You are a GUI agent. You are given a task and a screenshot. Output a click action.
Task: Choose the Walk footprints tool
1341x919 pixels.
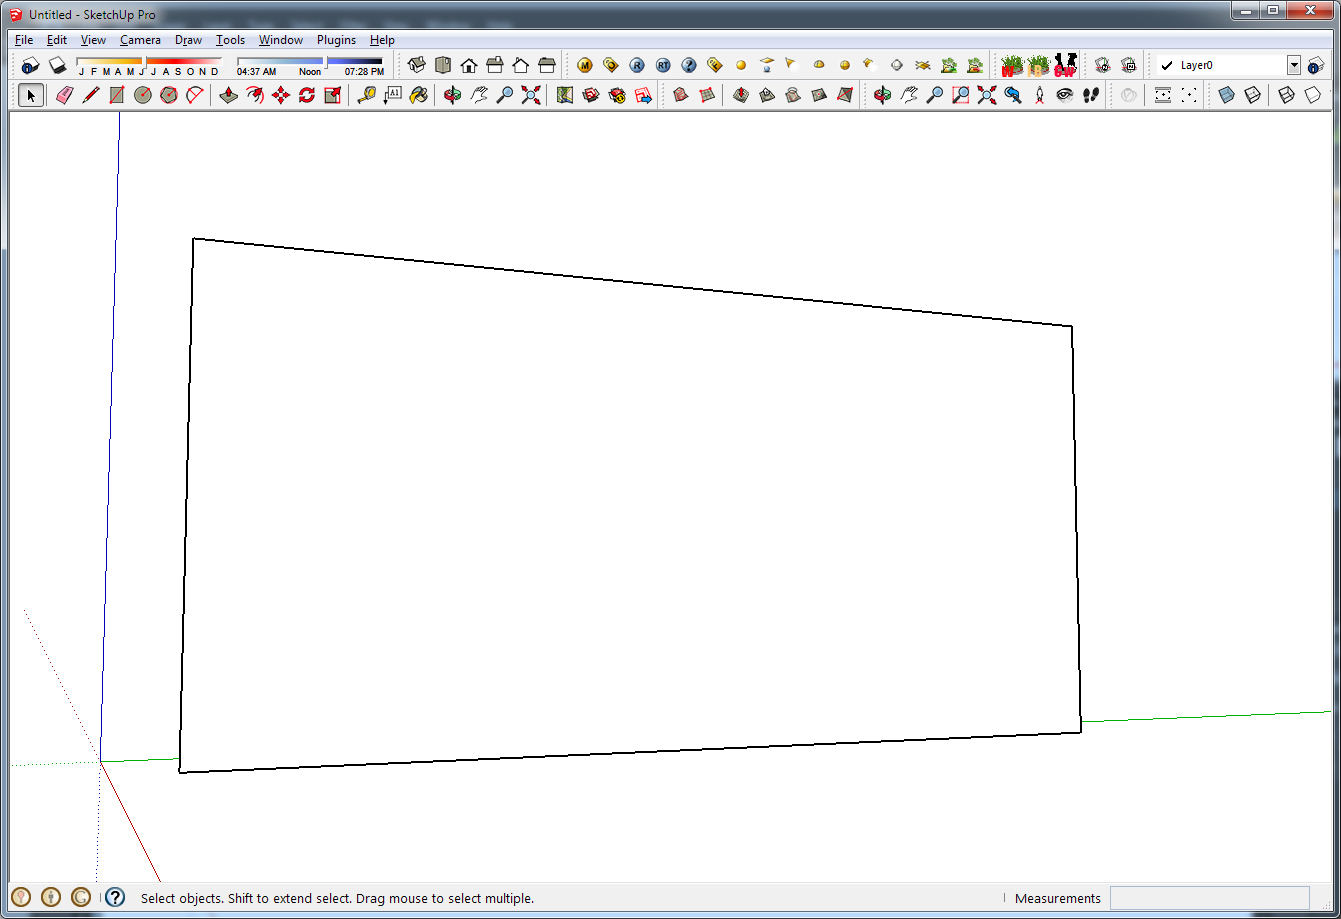click(1091, 95)
